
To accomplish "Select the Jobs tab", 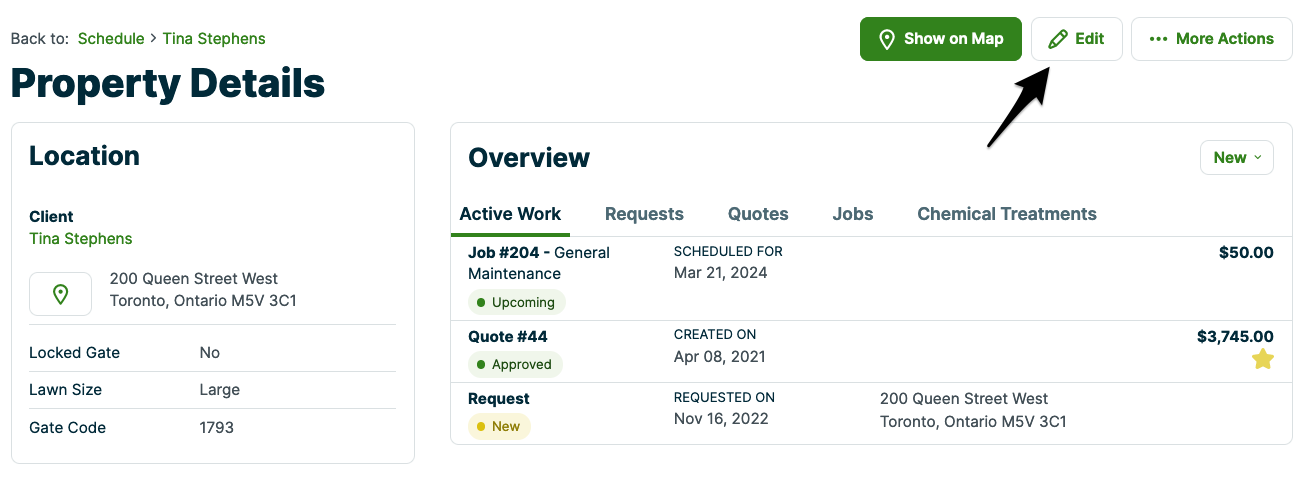I will pyautogui.click(x=853, y=214).
